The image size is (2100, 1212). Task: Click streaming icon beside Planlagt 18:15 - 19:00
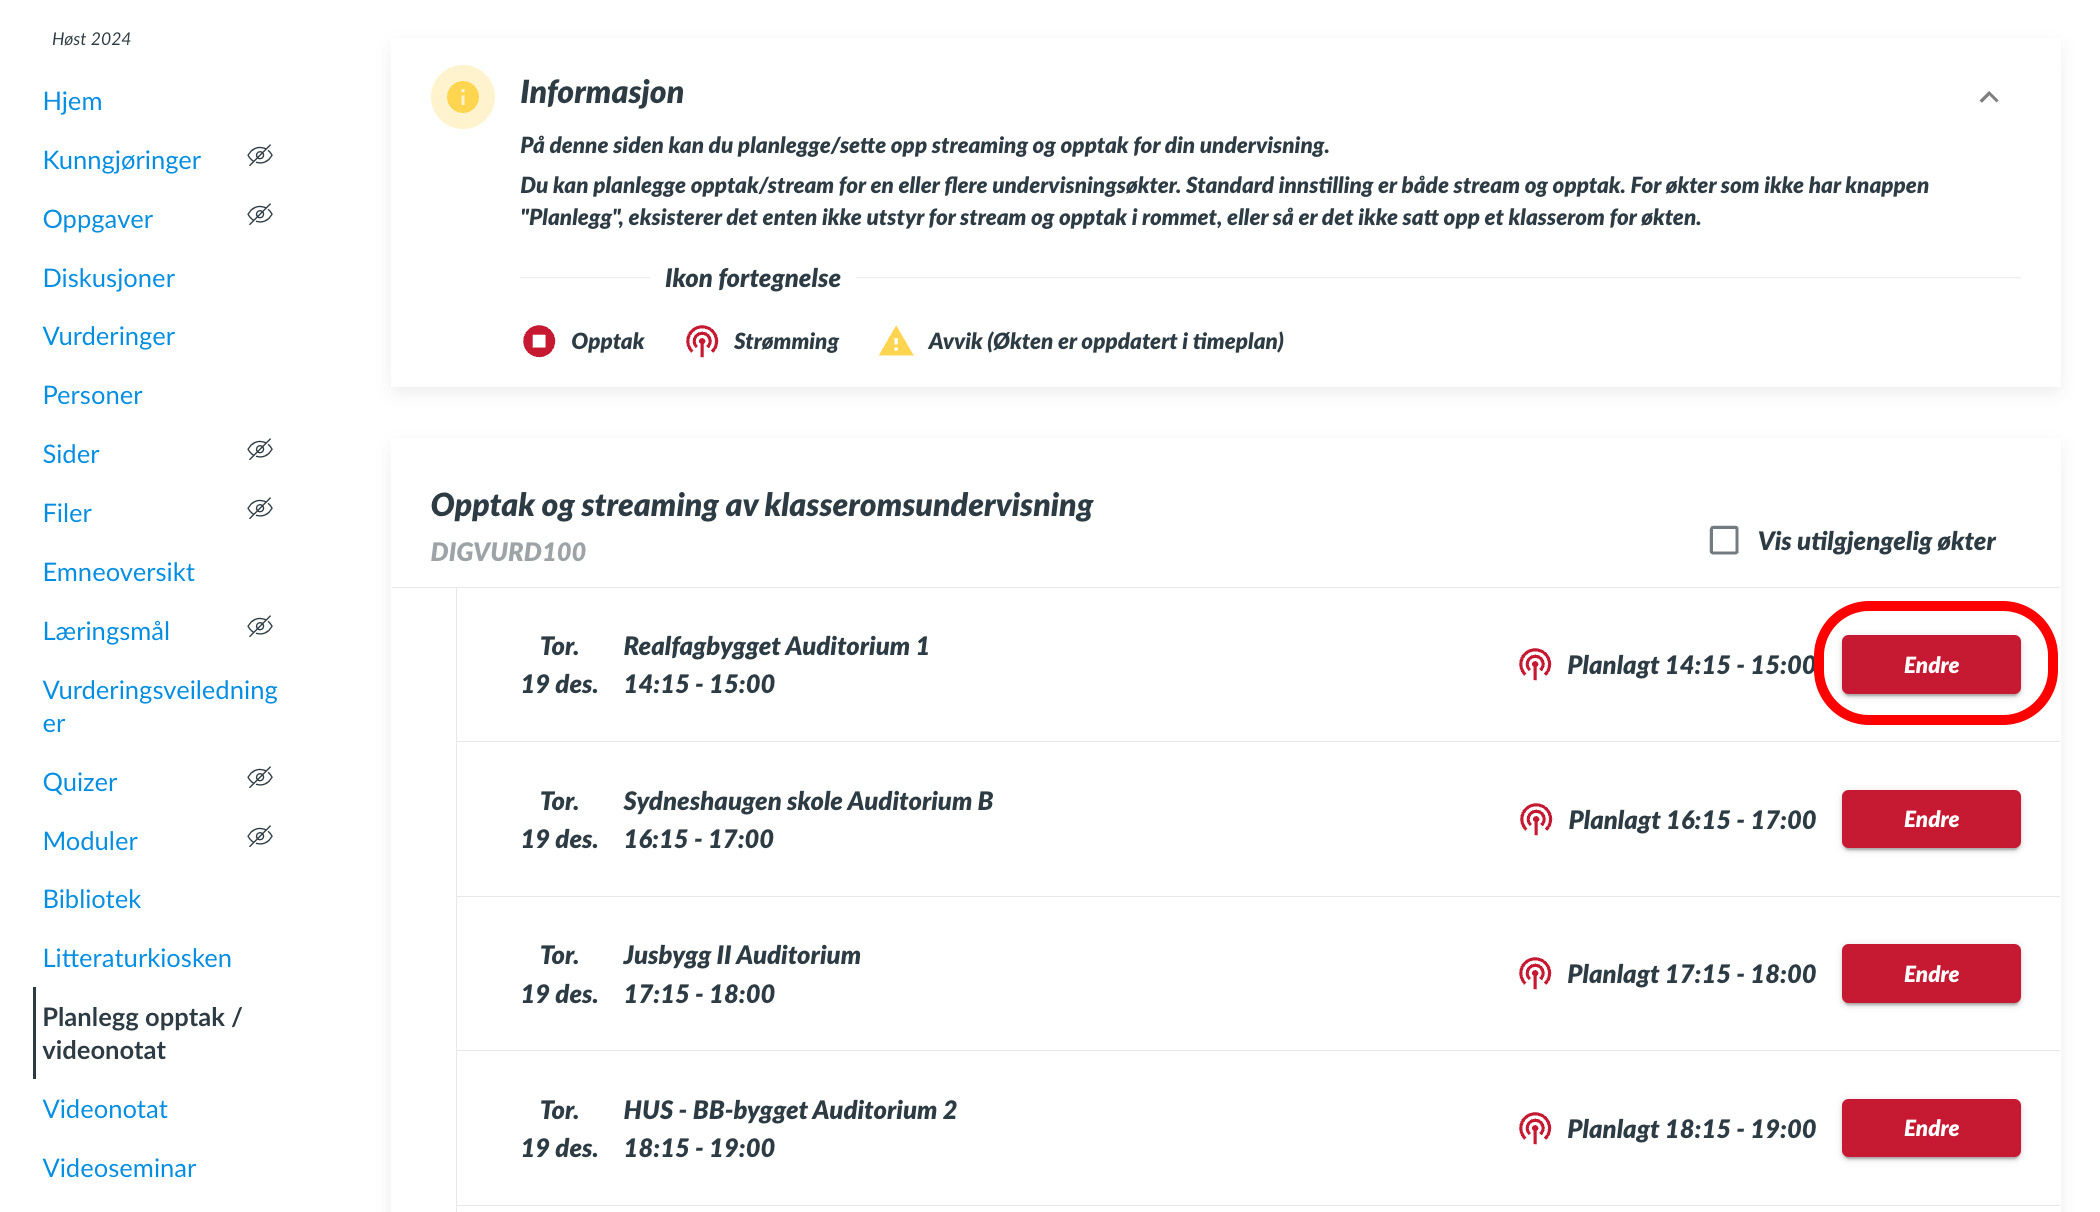pyautogui.click(x=1535, y=1128)
